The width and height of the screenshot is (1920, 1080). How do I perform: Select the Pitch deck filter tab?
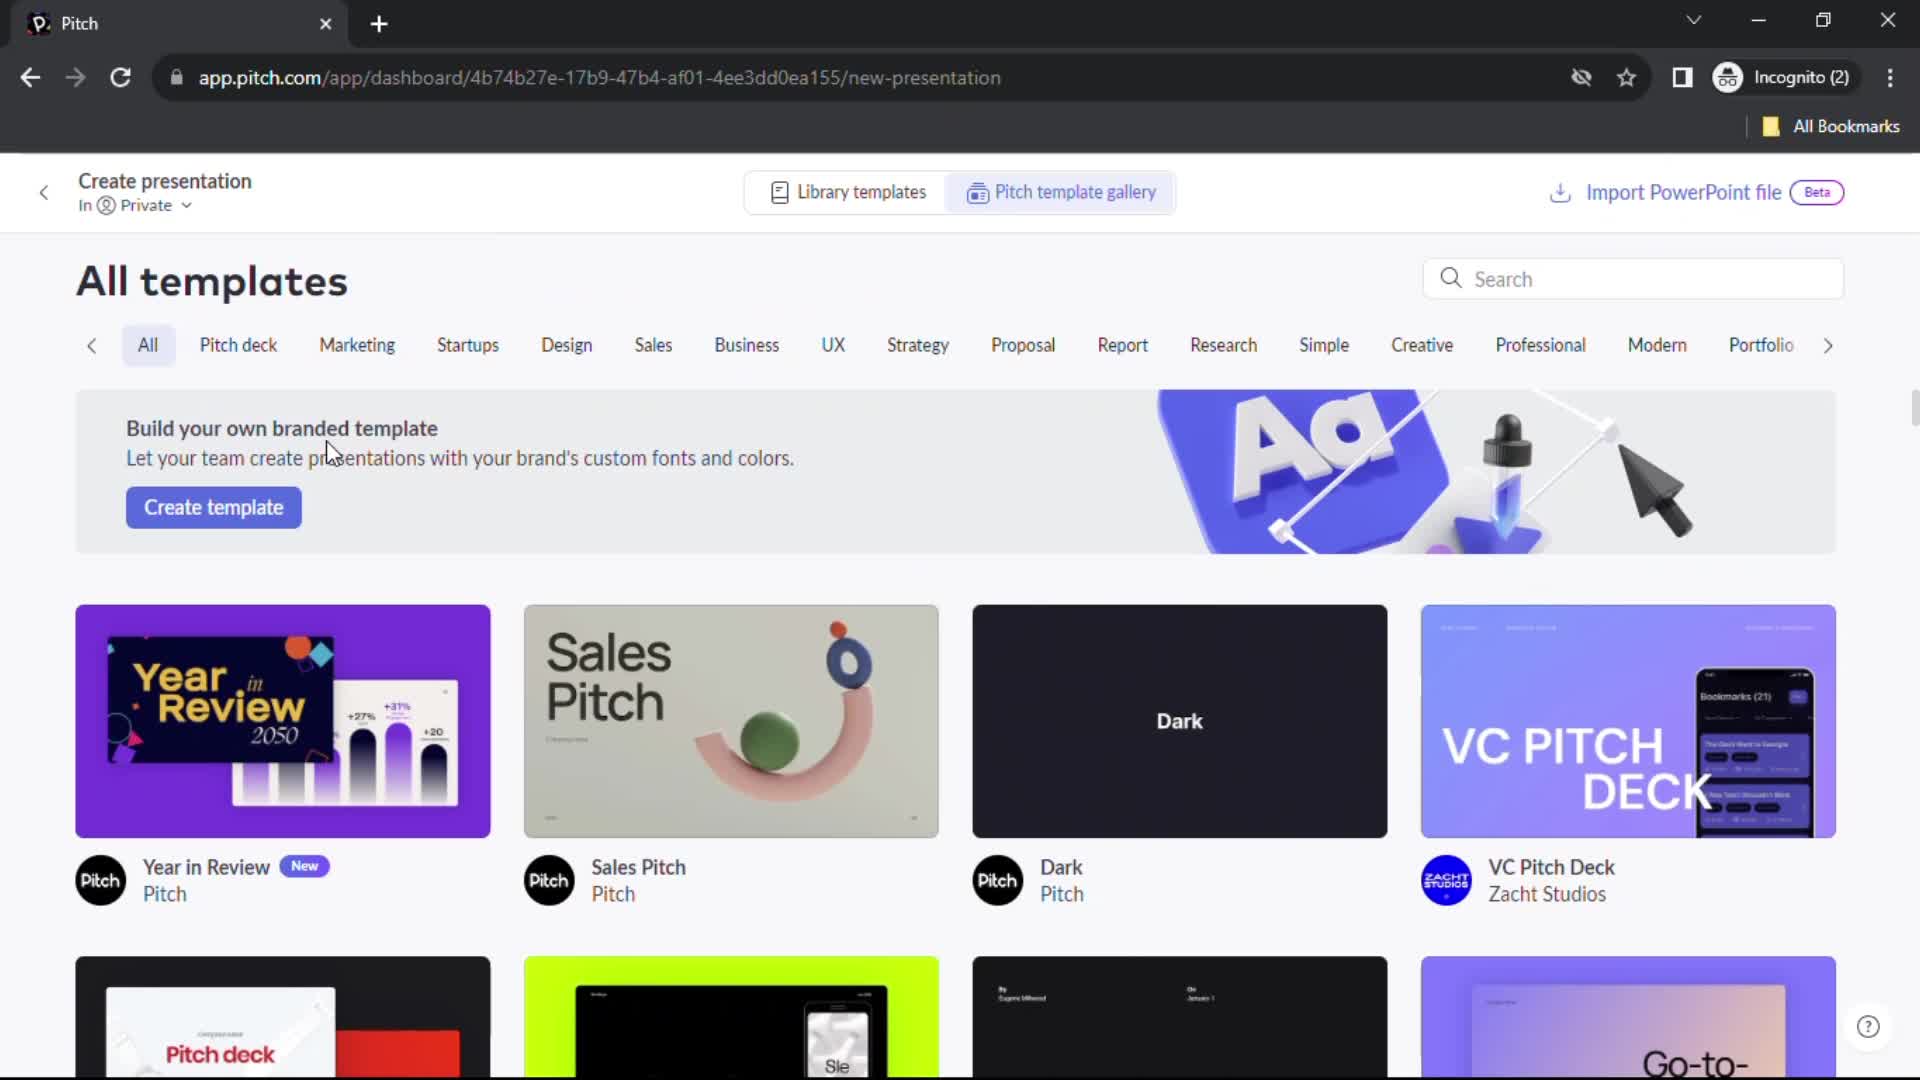tap(237, 344)
